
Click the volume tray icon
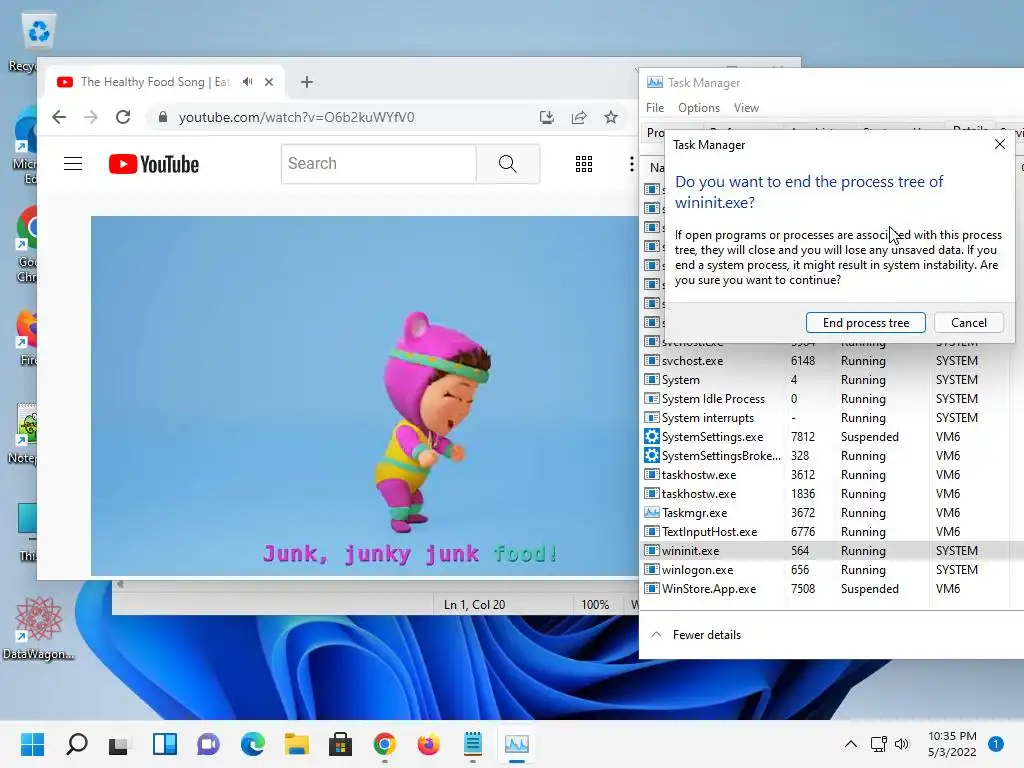tap(902, 744)
